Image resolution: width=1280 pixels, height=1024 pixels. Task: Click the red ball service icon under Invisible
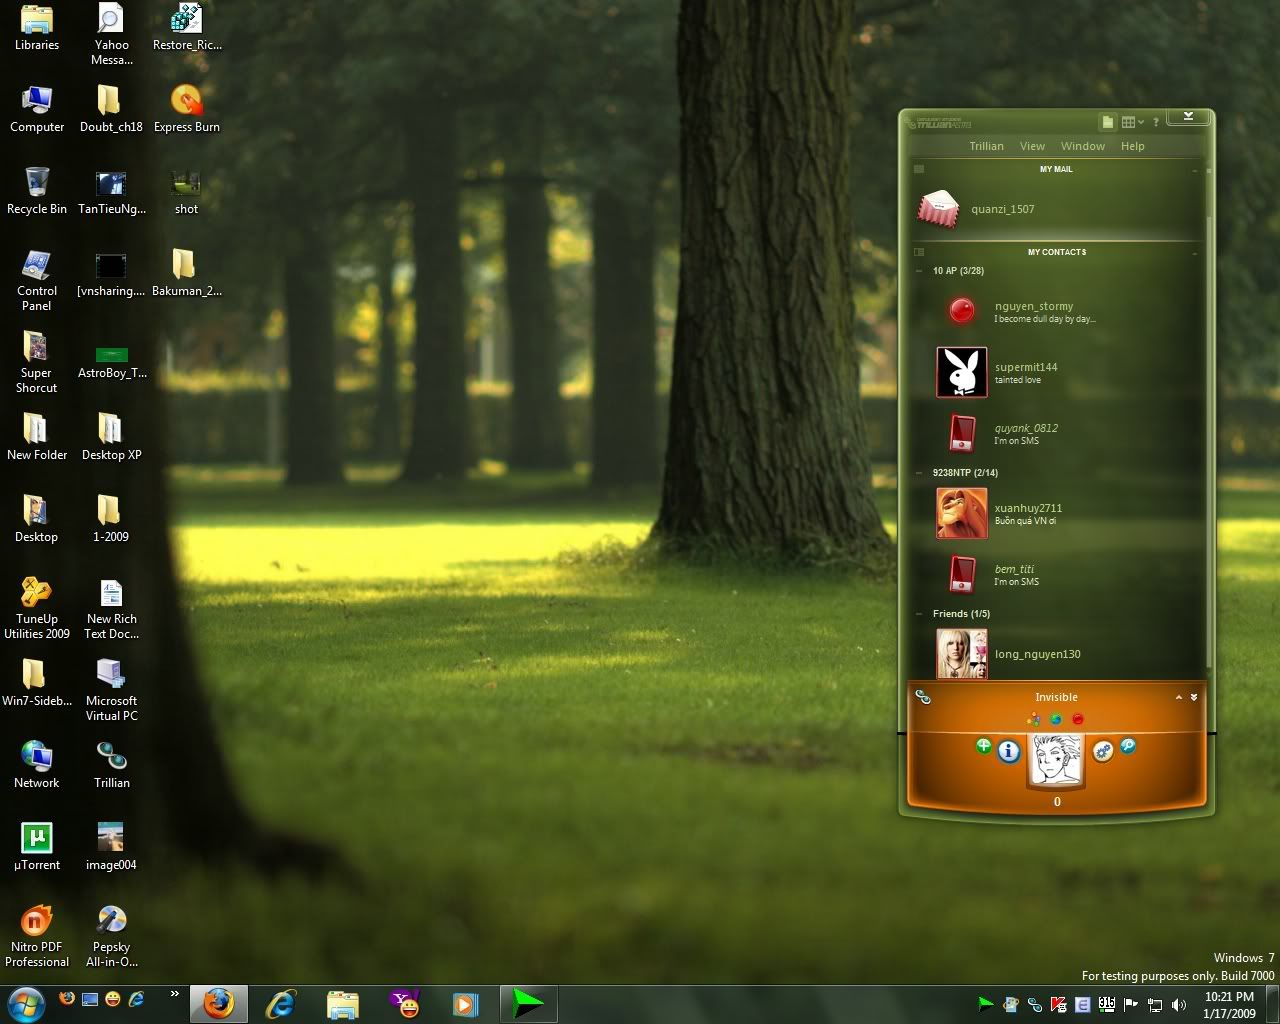pyautogui.click(x=1078, y=719)
